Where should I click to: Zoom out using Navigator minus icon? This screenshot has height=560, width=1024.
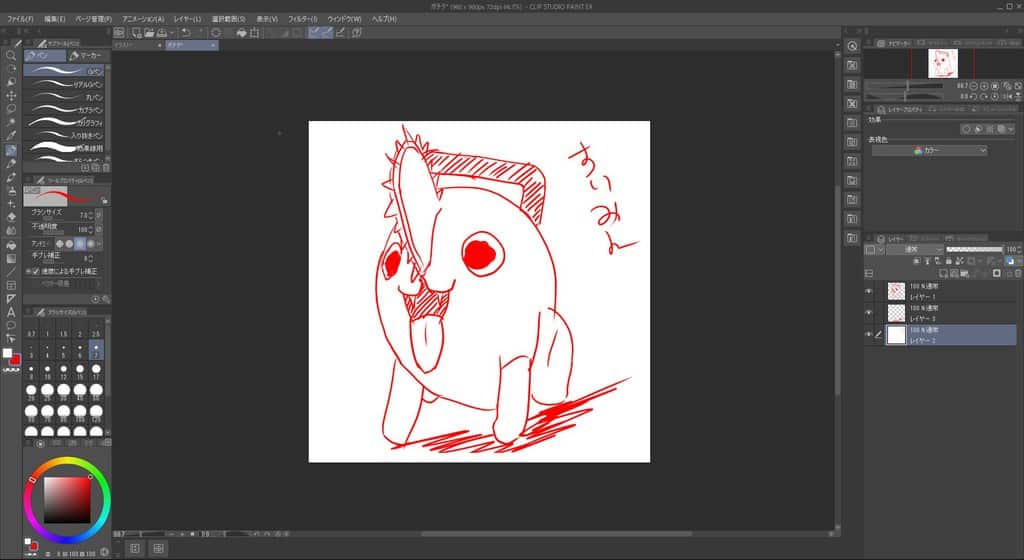coord(973,86)
